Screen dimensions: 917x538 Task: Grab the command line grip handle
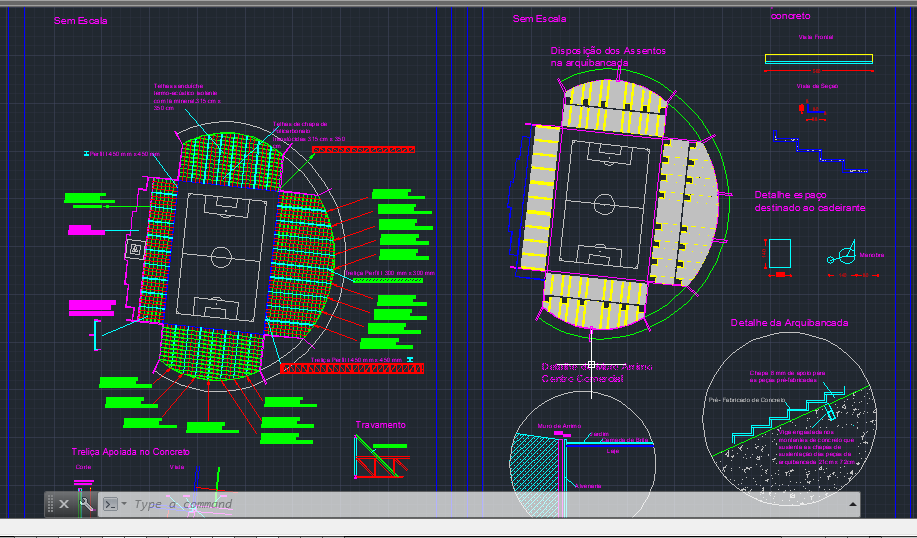50,504
